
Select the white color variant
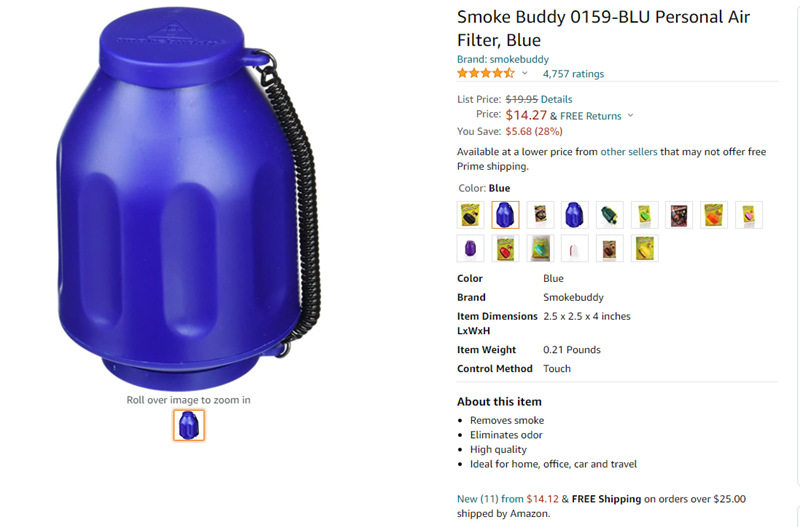[574, 248]
